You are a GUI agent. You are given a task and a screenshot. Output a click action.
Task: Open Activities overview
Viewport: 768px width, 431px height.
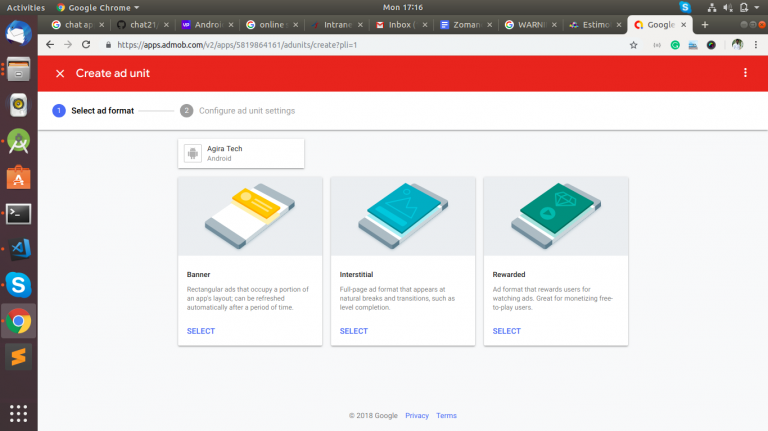coord(25,7)
